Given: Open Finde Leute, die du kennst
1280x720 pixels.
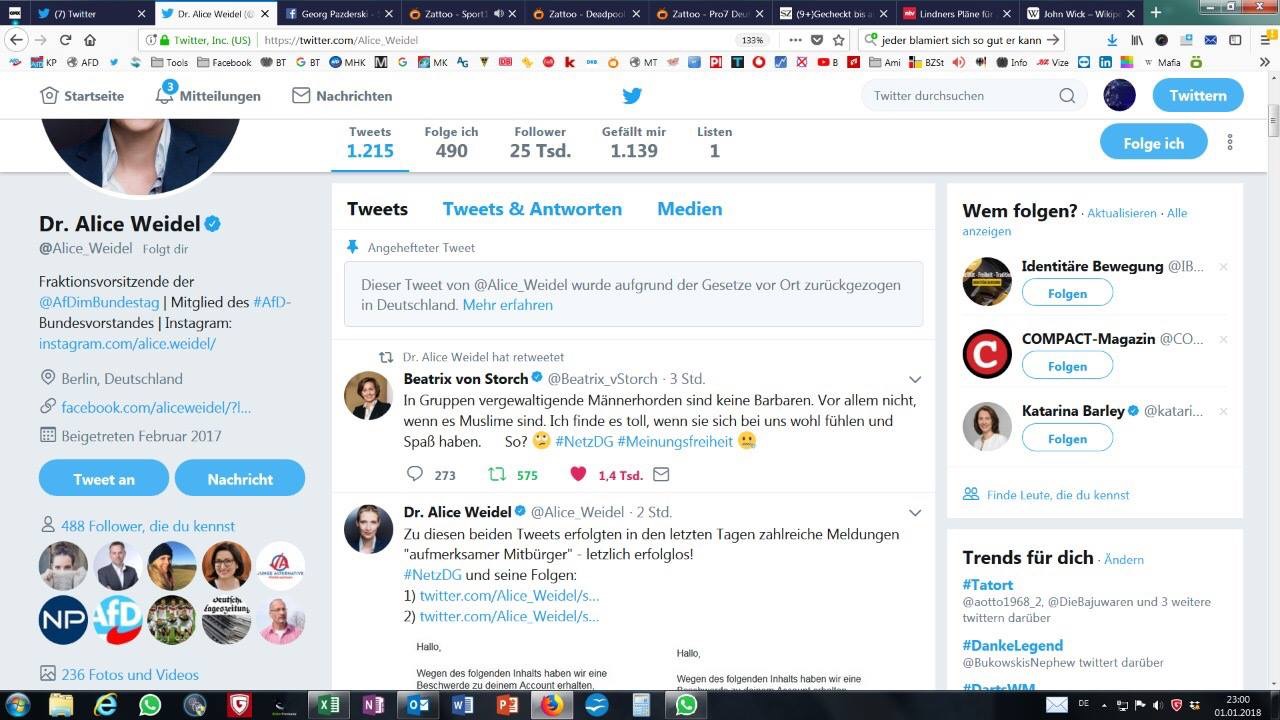Looking at the screenshot, I should 1058,495.
